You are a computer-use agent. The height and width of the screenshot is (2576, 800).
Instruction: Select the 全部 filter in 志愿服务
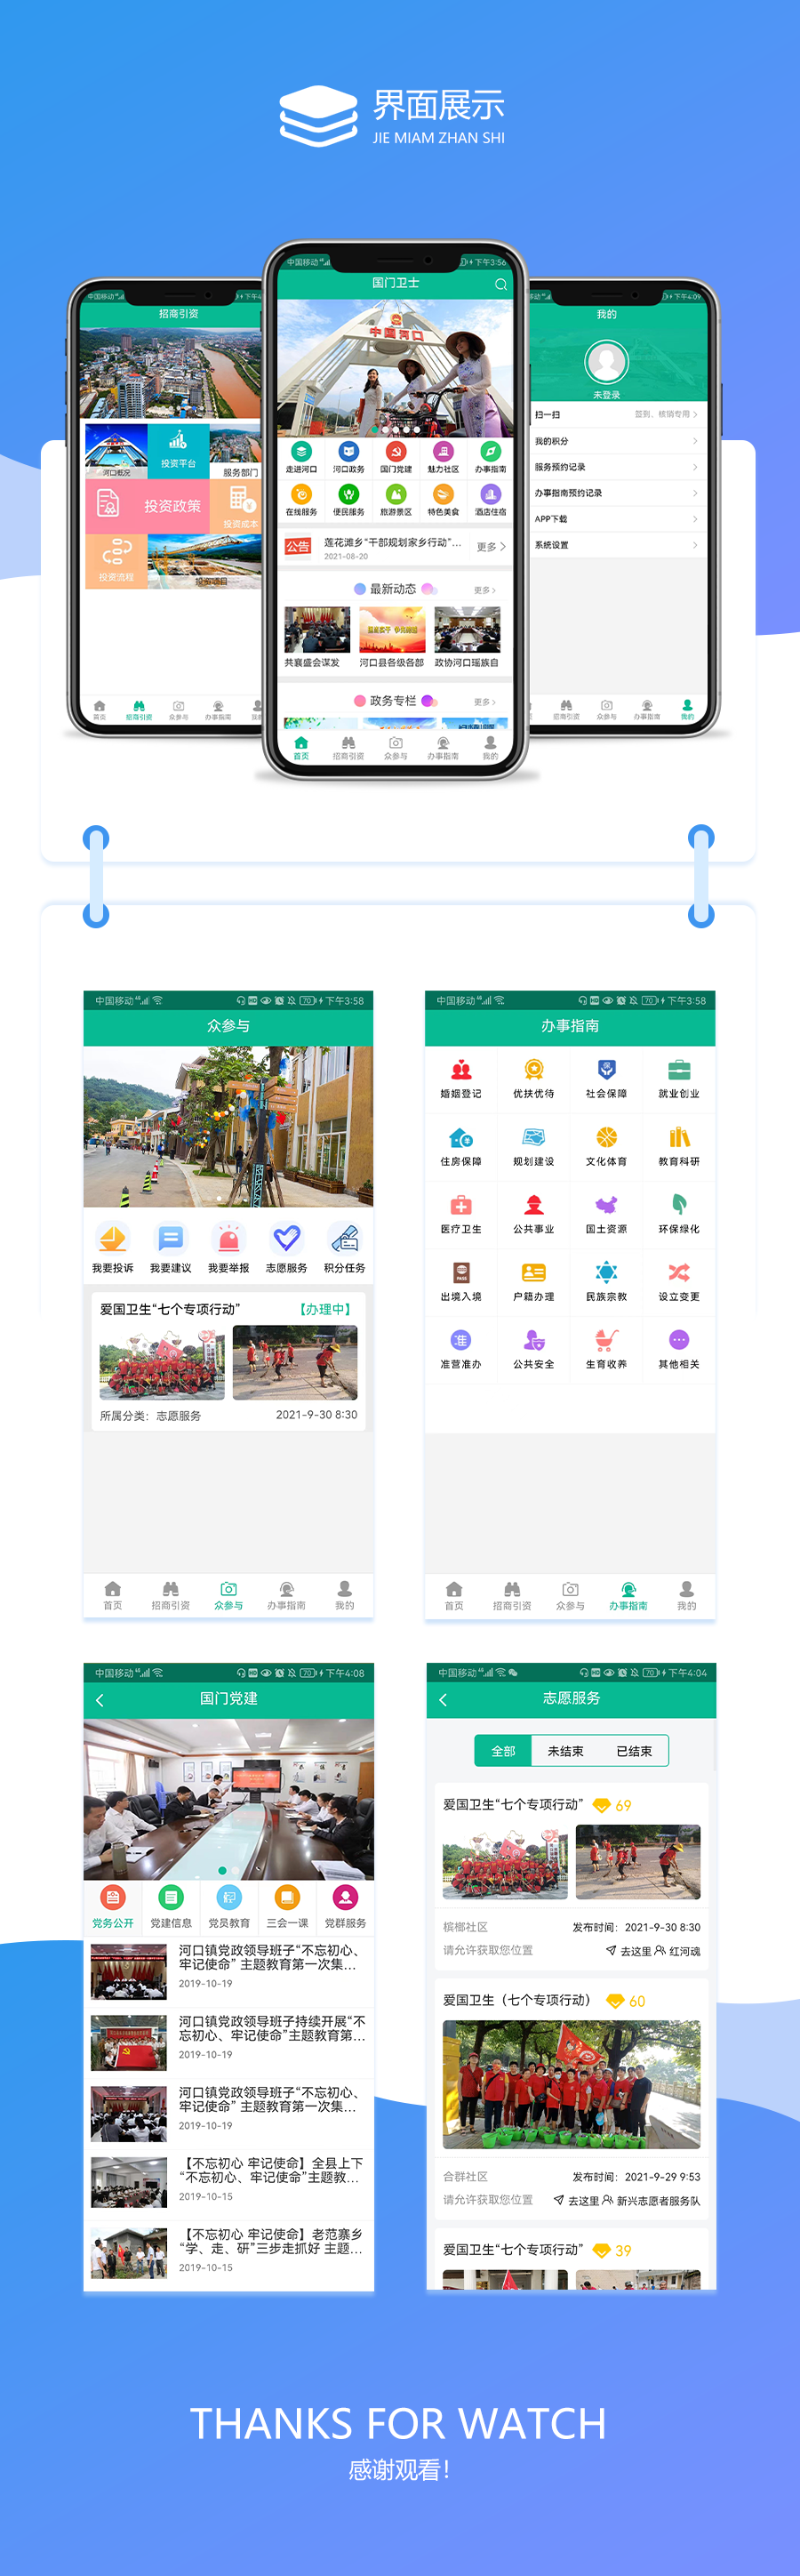pyautogui.click(x=503, y=1750)
